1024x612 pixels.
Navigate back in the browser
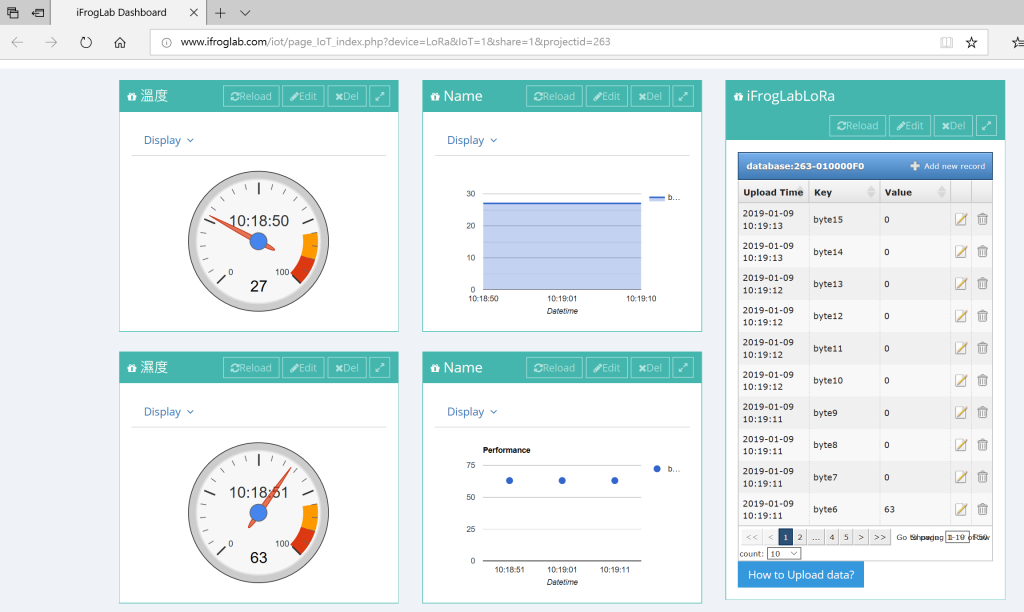click(x=18, y=42)
